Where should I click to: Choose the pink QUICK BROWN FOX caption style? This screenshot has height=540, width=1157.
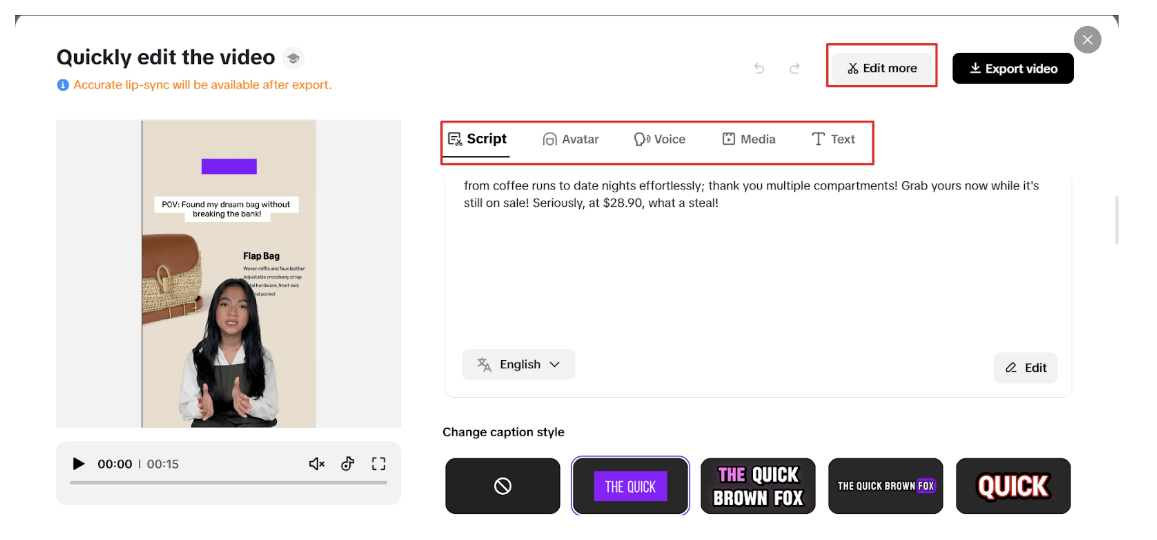coord(758,486)
